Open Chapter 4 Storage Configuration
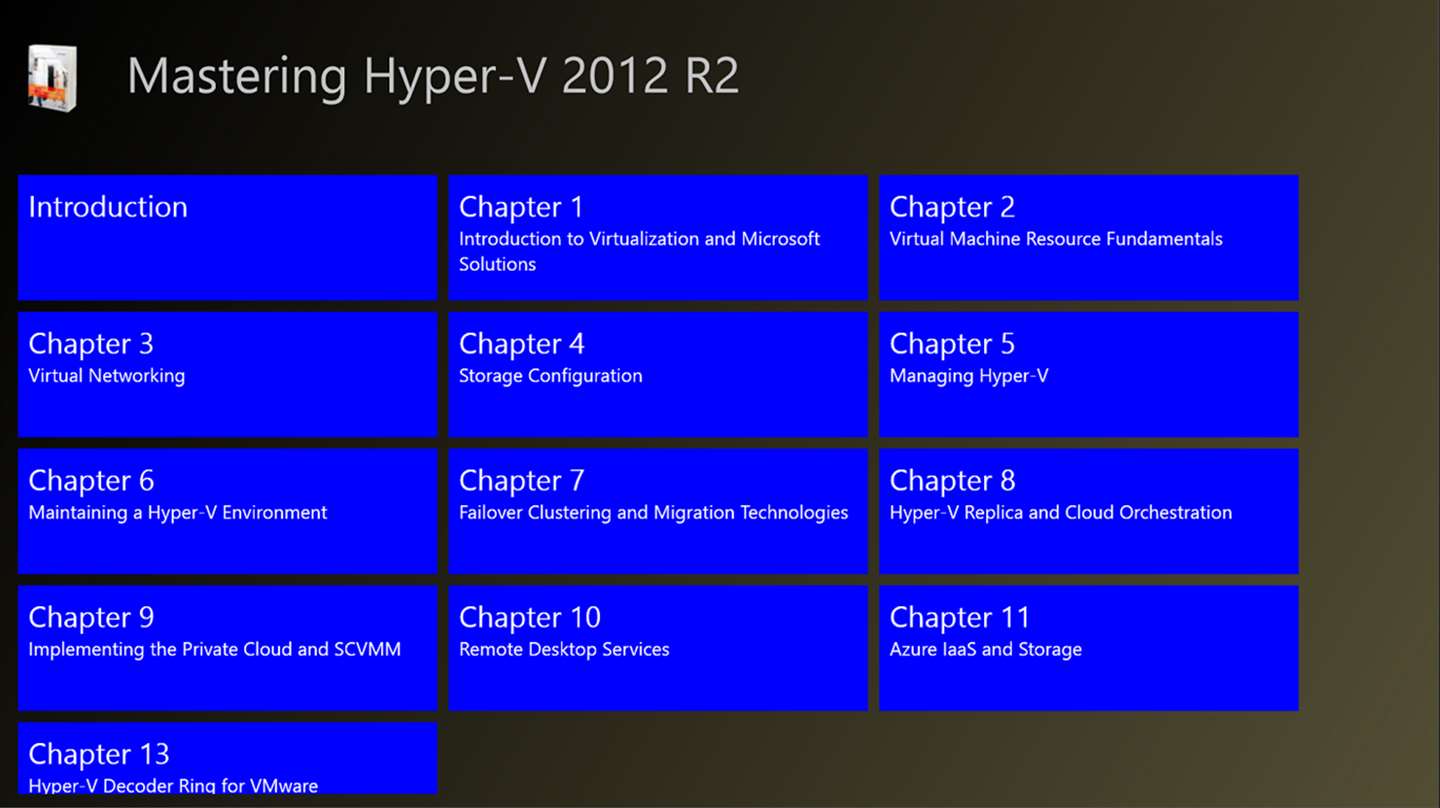1440x808 pixels. point(658,375)
